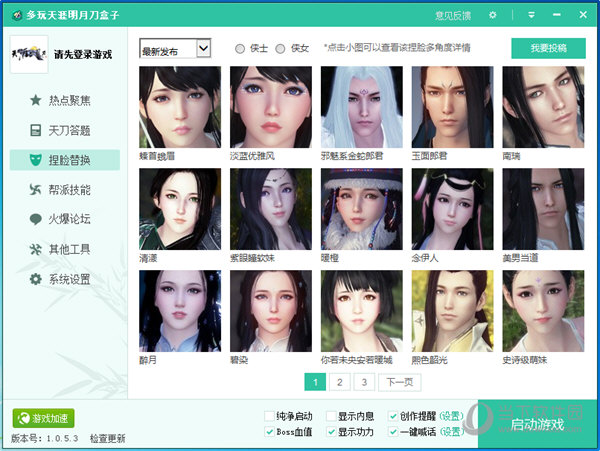Open 意见反馈 feedback link
Image resolution: width=600 pixels, height=451 pixels.
coord(453,15)
